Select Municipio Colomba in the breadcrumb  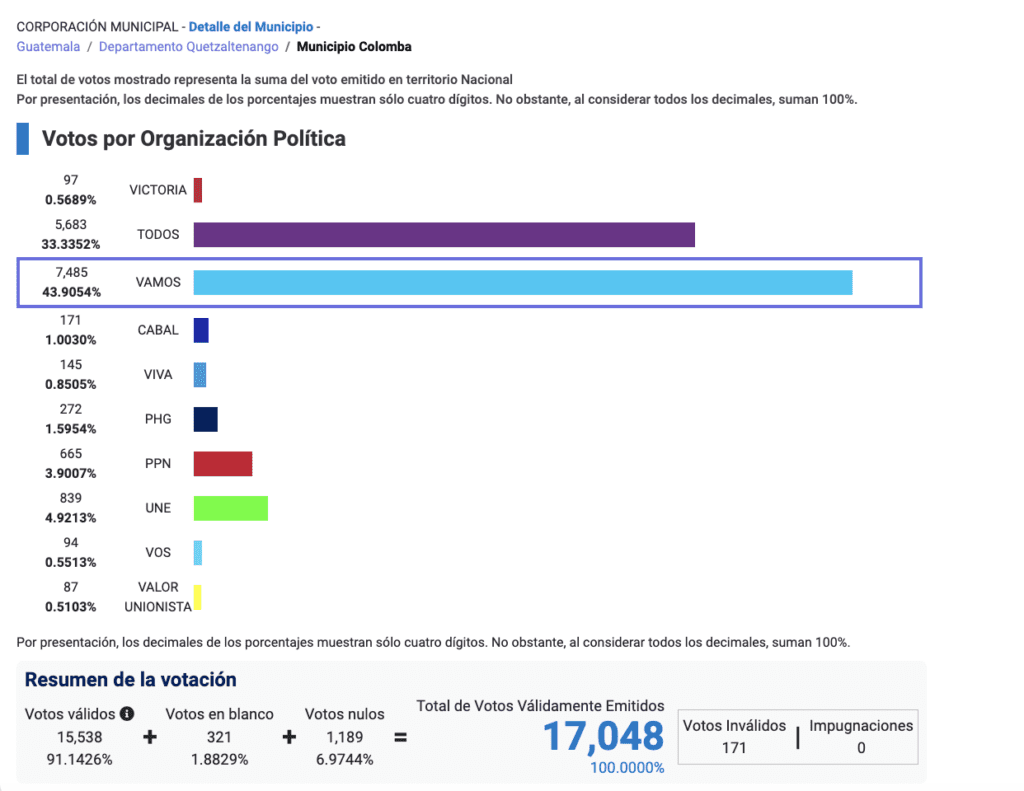(x=353, y=47)
